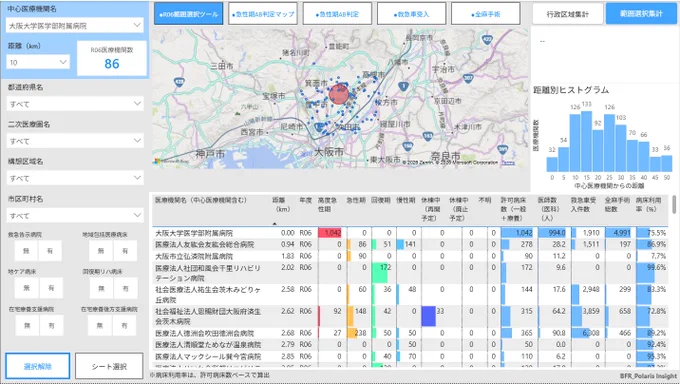Select row 茨木みどりヶ丘病院

[410, 295]
